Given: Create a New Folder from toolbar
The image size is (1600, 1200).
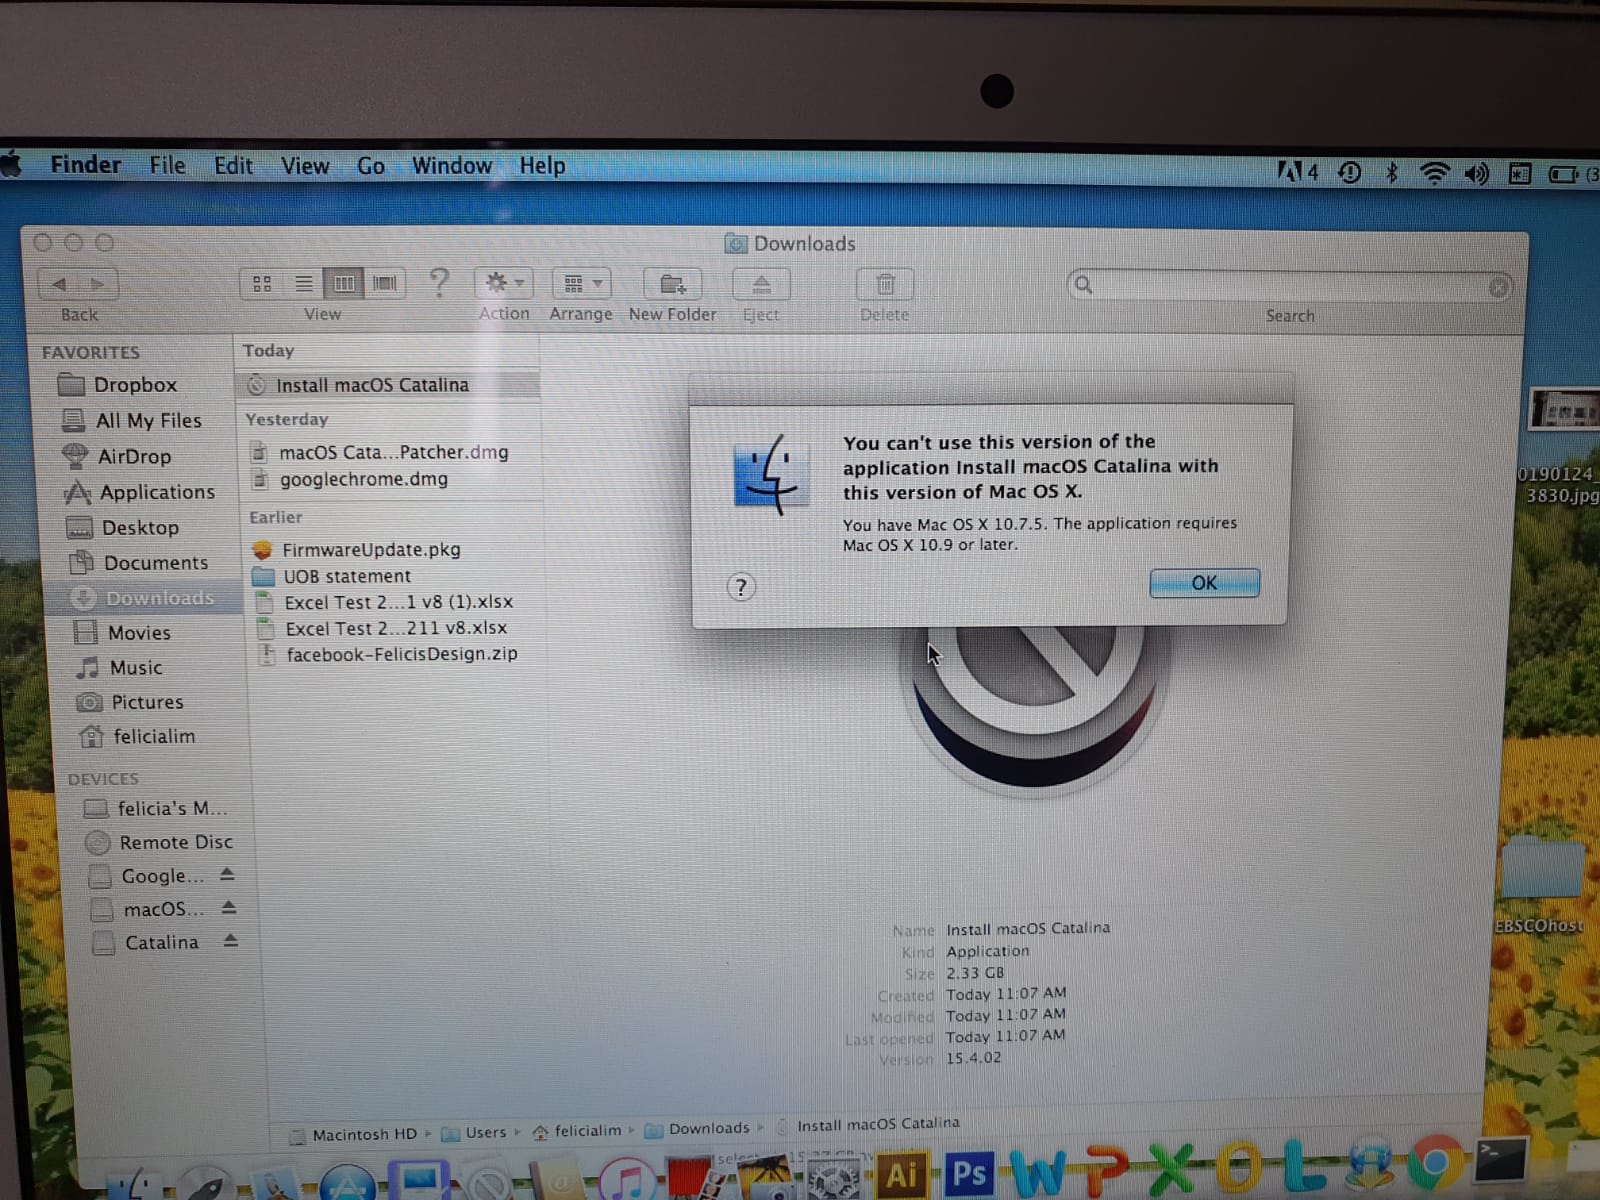Looking at the screenshot, I should [x=673, y=285].
